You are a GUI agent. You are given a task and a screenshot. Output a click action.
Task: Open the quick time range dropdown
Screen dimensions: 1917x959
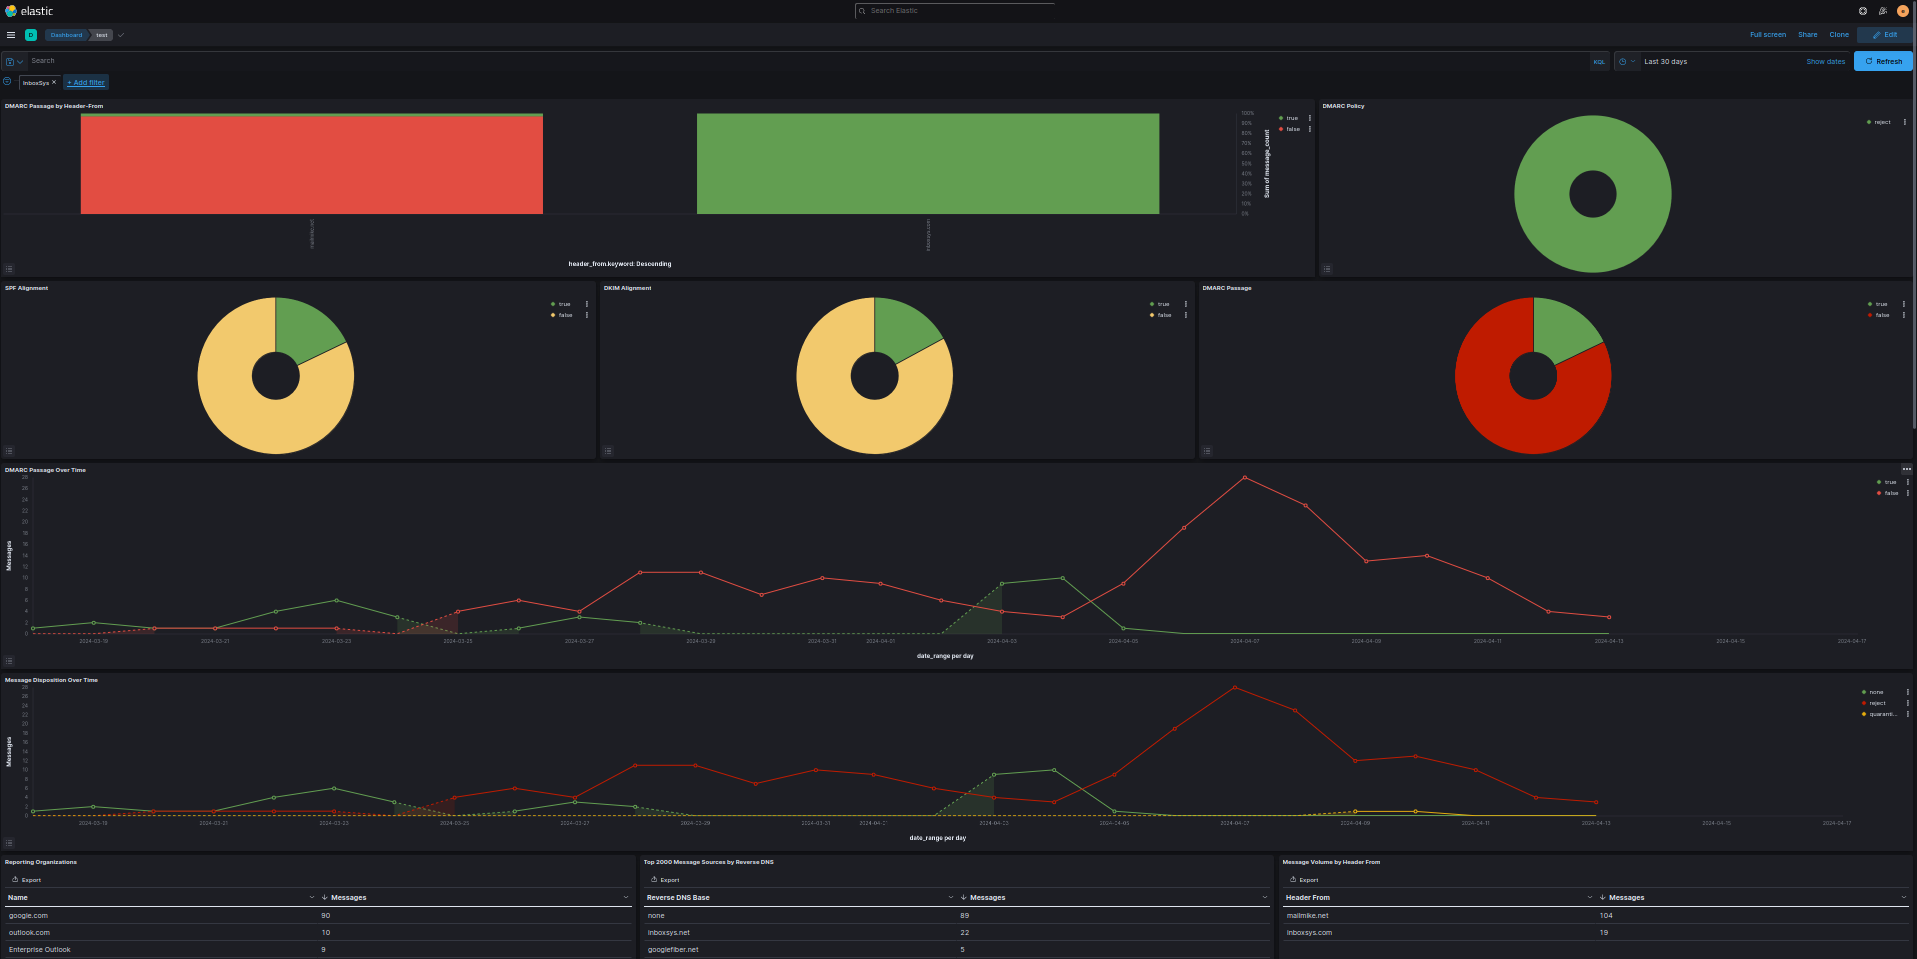tap(1627, 61)
